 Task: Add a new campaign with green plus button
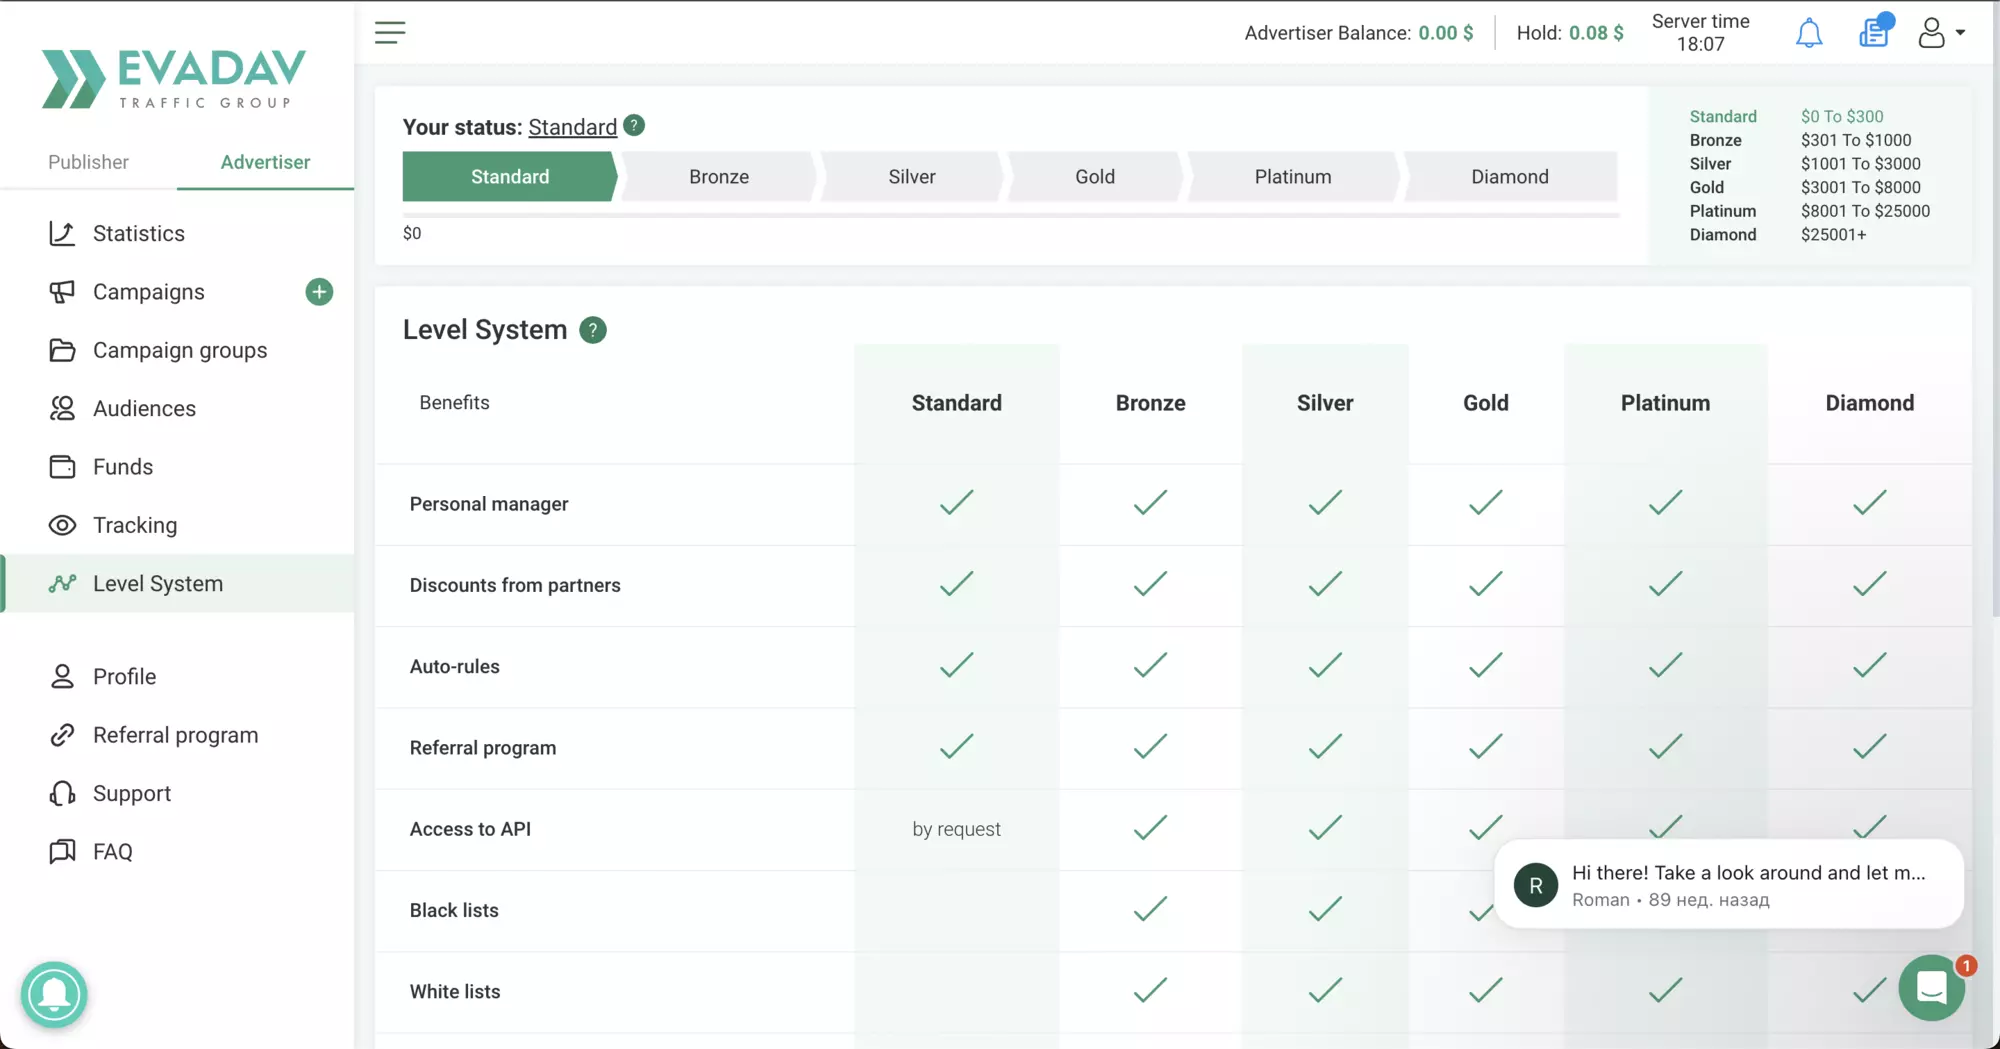(319, 292)
